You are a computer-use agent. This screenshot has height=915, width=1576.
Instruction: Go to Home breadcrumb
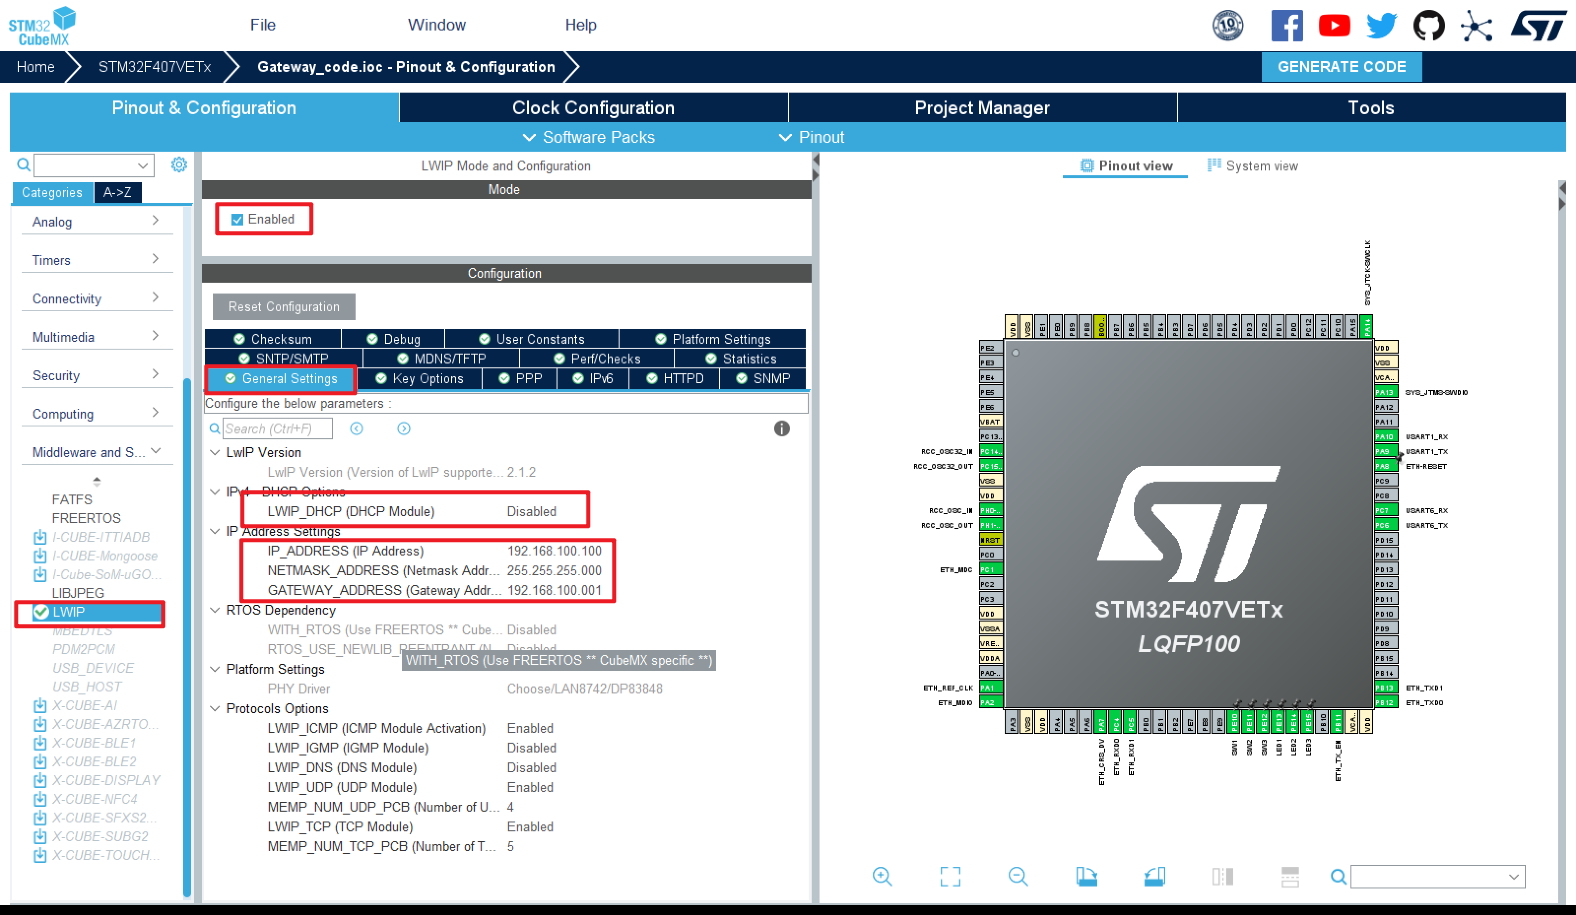point(36,67)
